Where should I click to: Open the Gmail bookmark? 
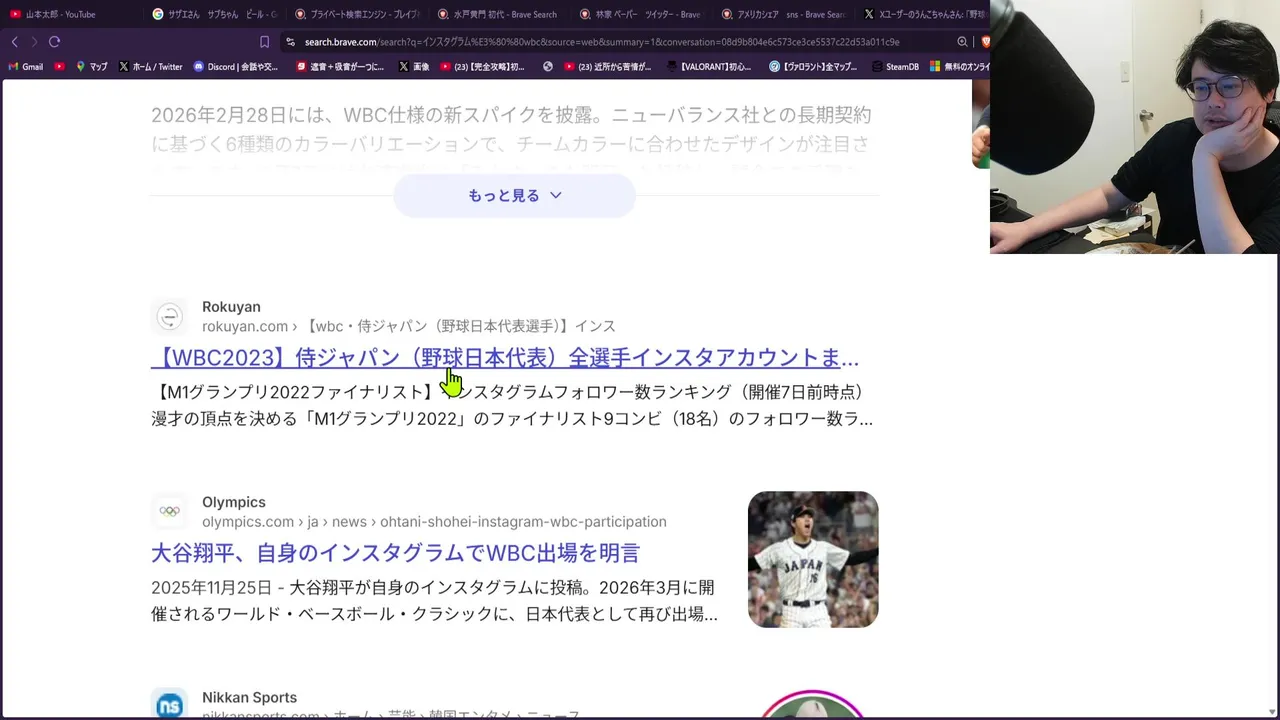tap(25, 67)
